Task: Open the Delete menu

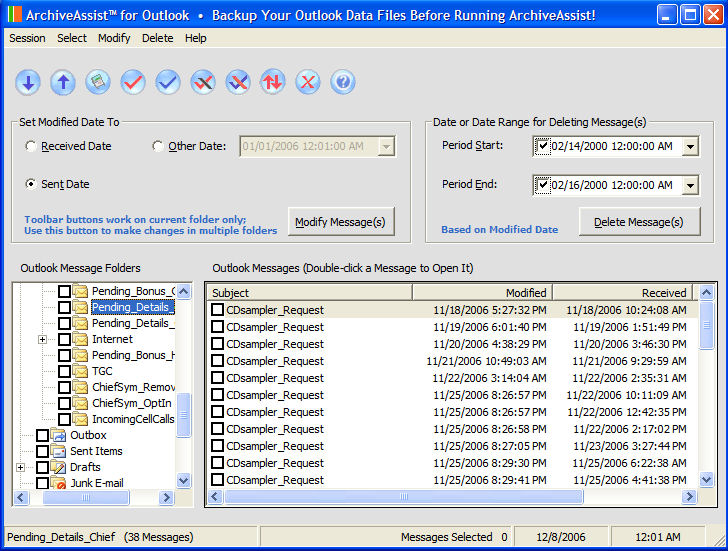Action: pos(158,38)
